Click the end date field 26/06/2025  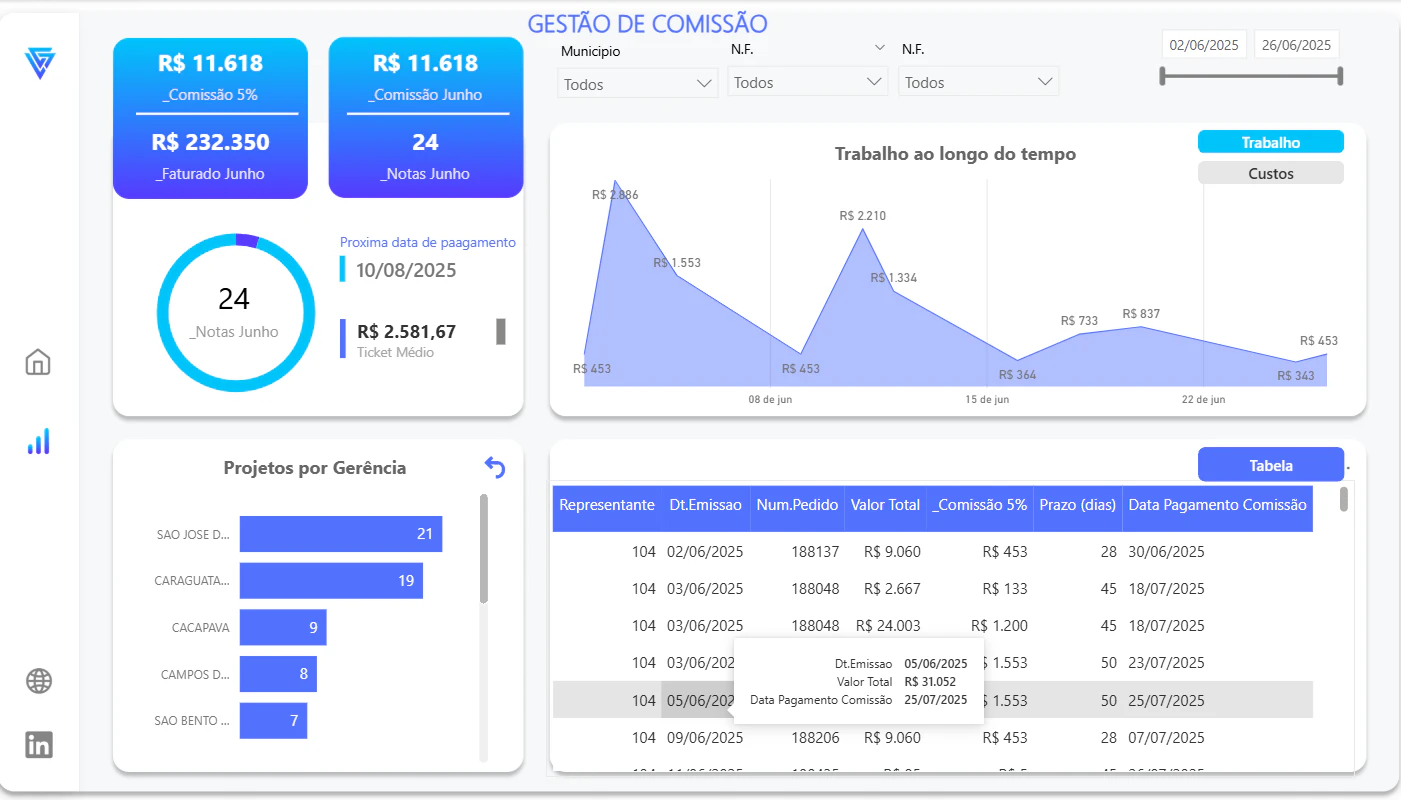pos(1296,45)
